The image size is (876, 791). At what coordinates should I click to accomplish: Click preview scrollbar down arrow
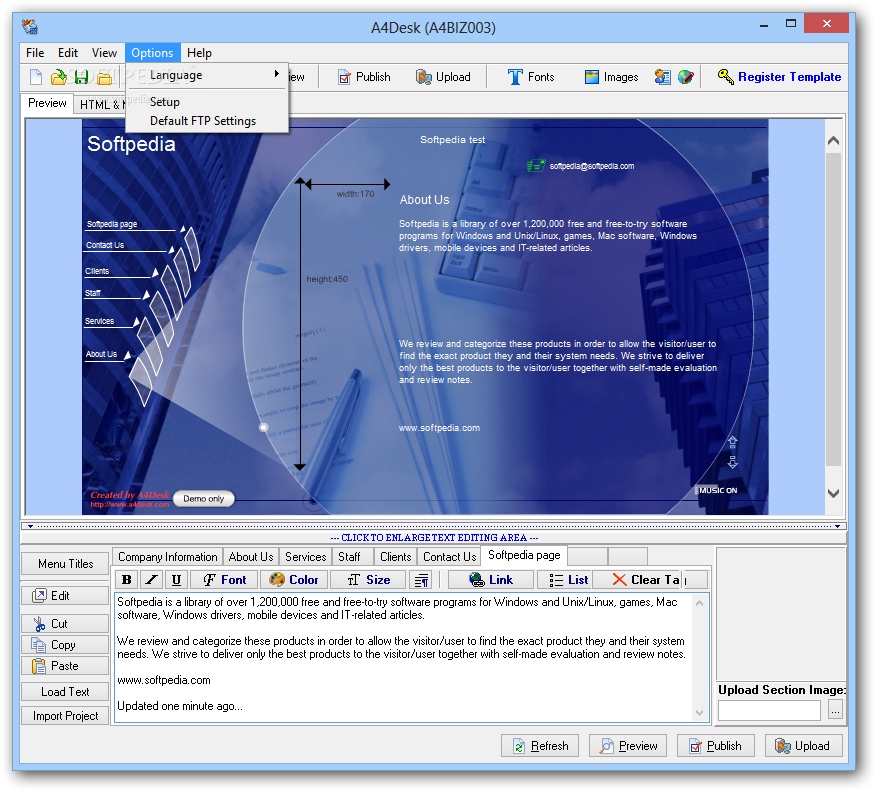click(834, 493)
